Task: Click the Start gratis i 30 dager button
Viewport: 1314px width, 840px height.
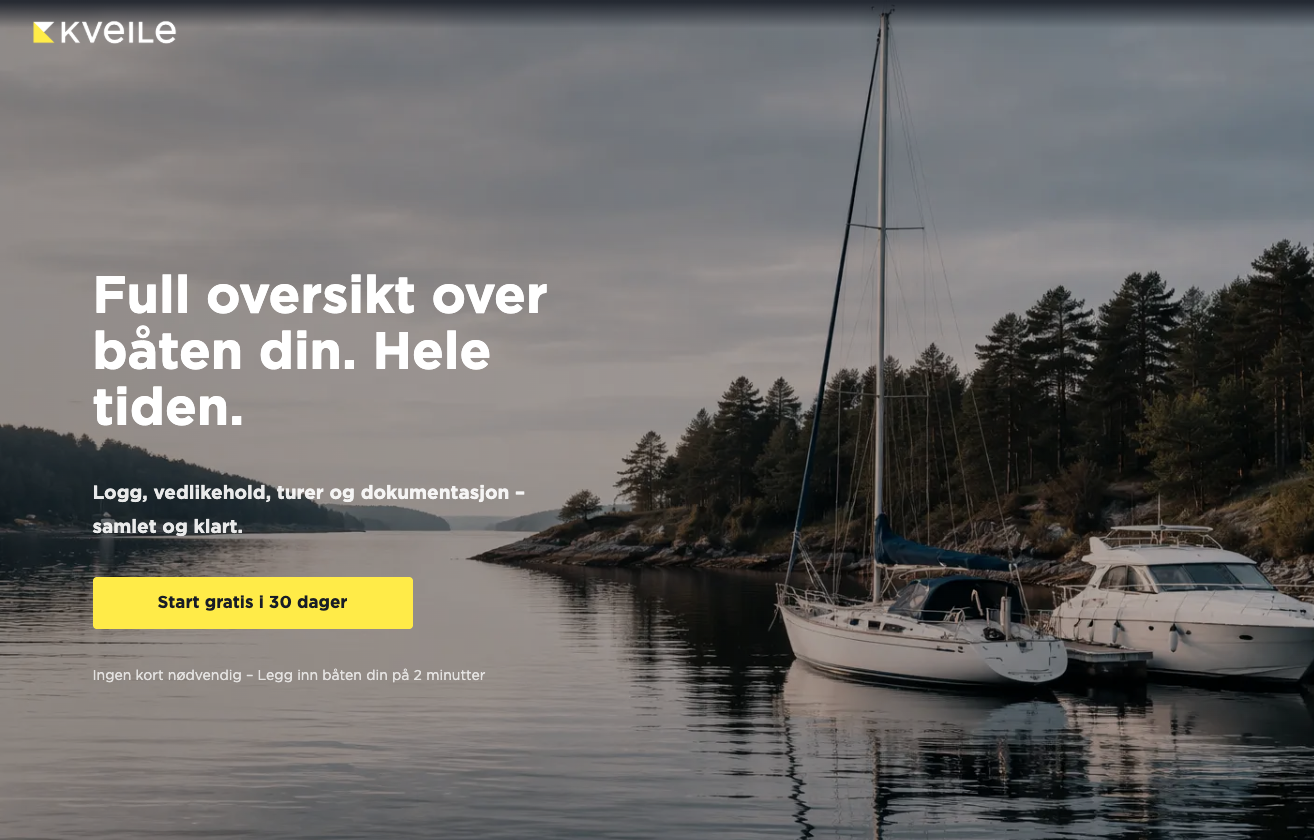Action: click(253, 603)
